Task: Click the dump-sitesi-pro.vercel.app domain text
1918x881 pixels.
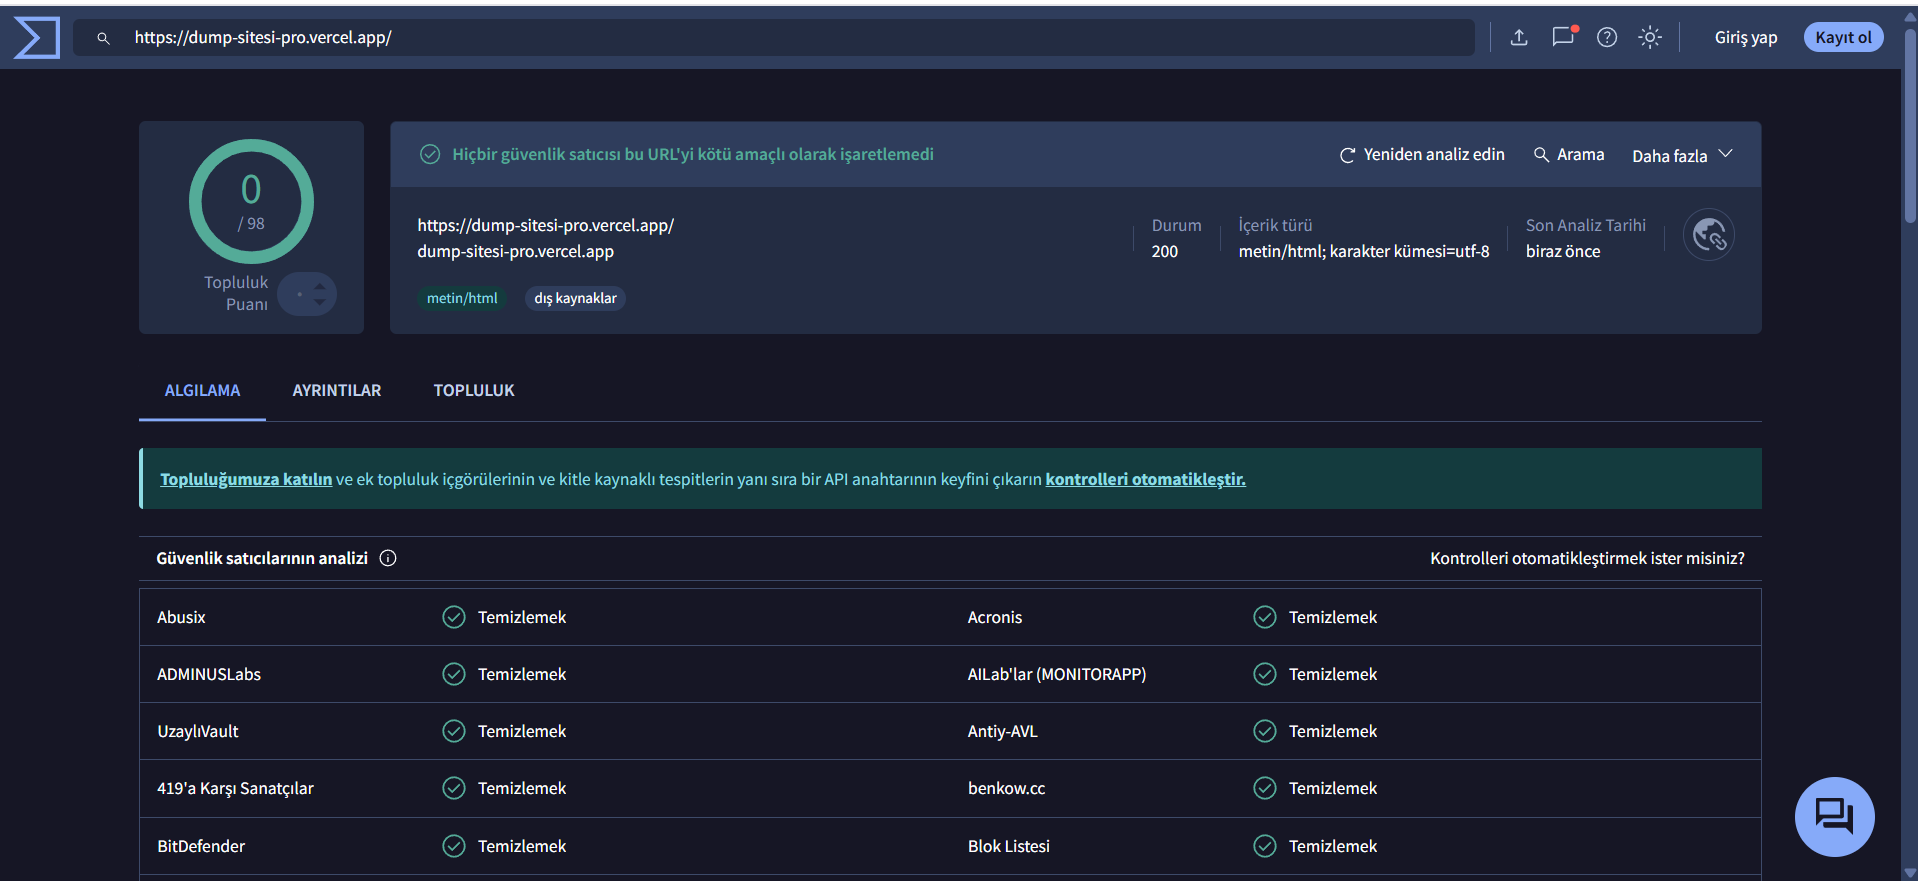Action: [516, 251]
